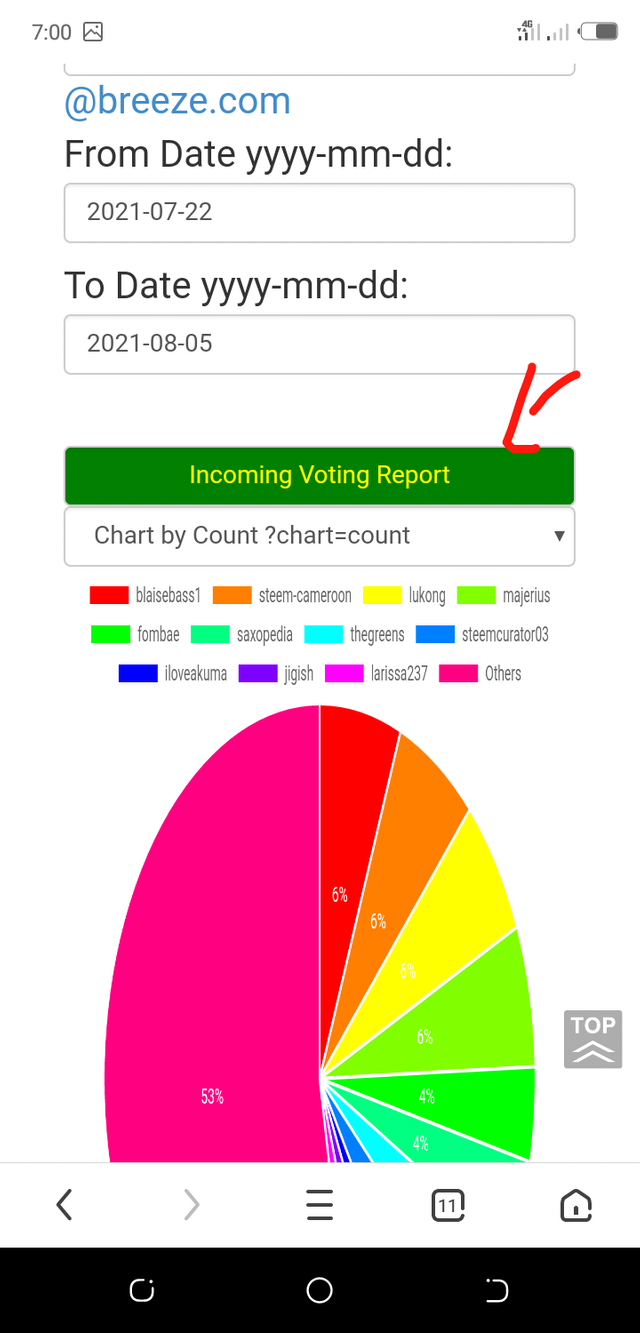
Task: Click the lukong yellow legend swatch
Action: click(382, 595)
